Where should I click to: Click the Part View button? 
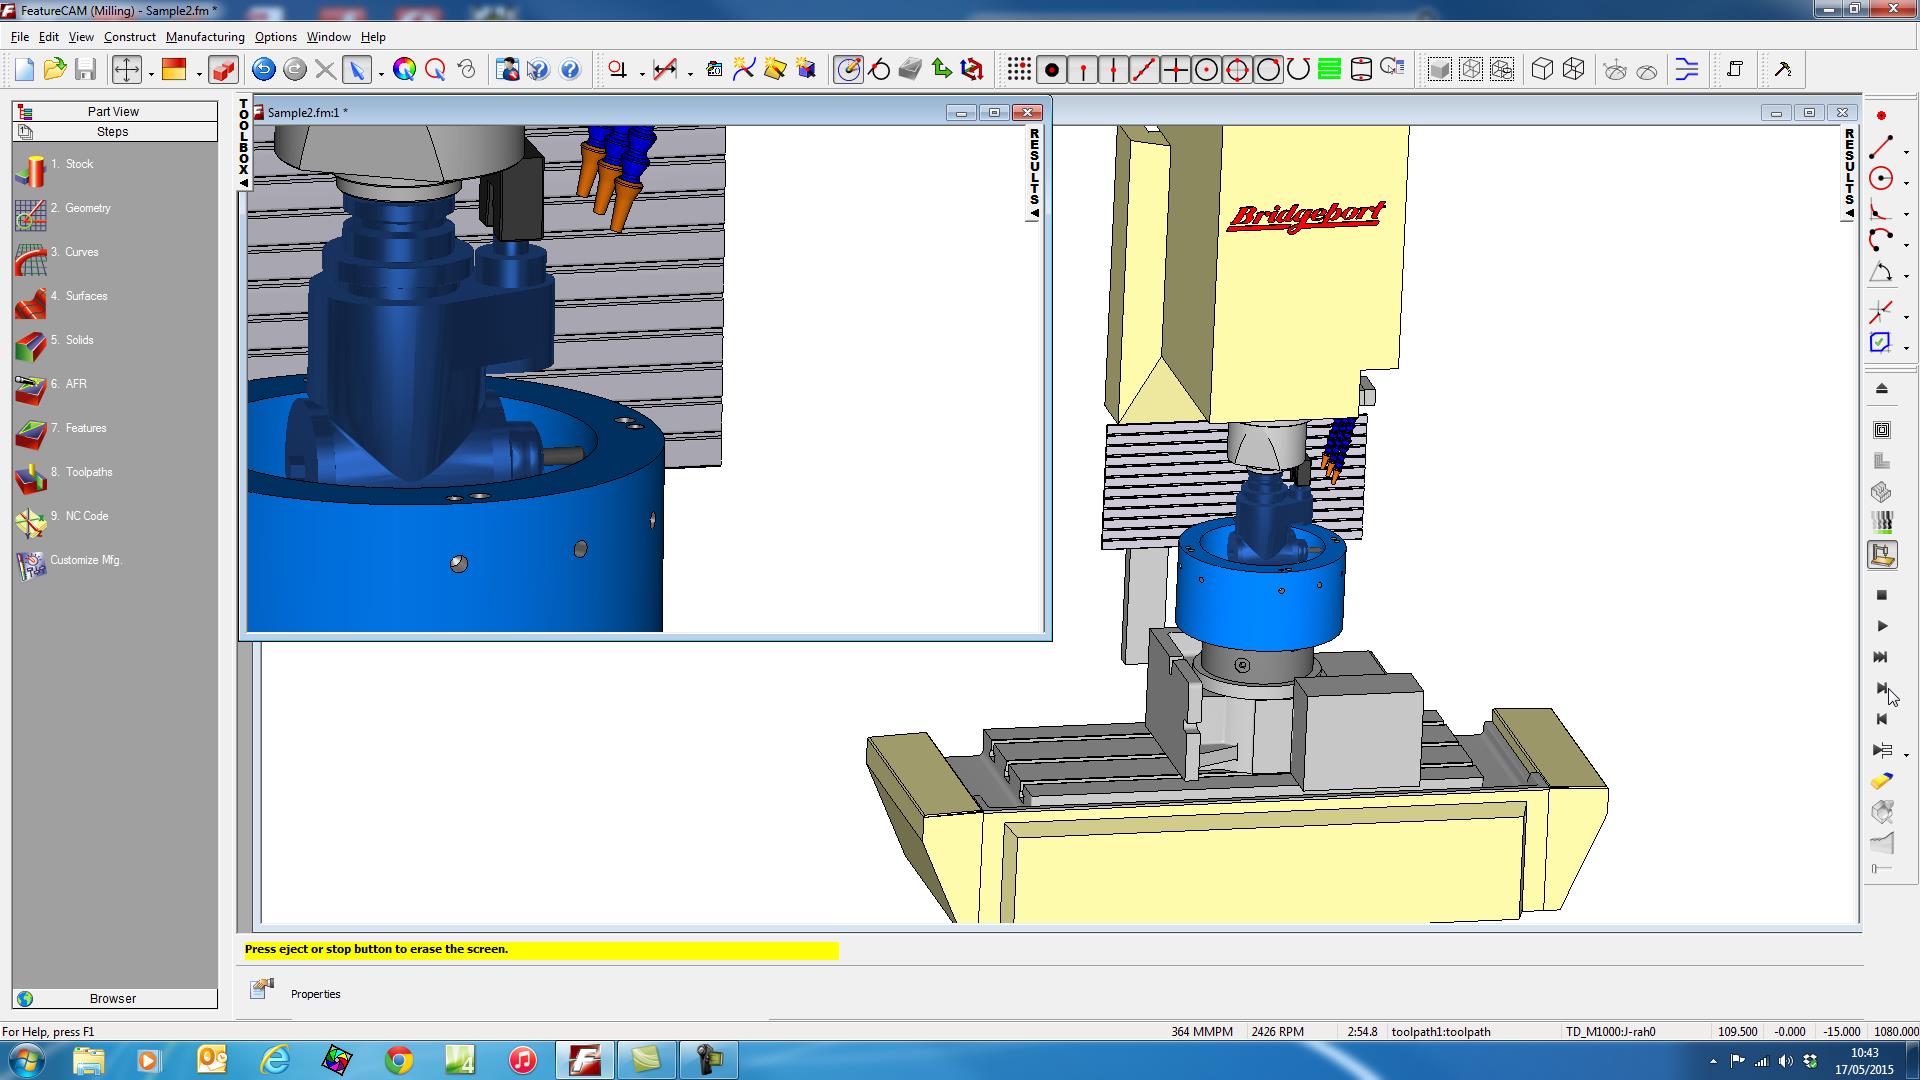pyautogui.click(x=114, y=111)
